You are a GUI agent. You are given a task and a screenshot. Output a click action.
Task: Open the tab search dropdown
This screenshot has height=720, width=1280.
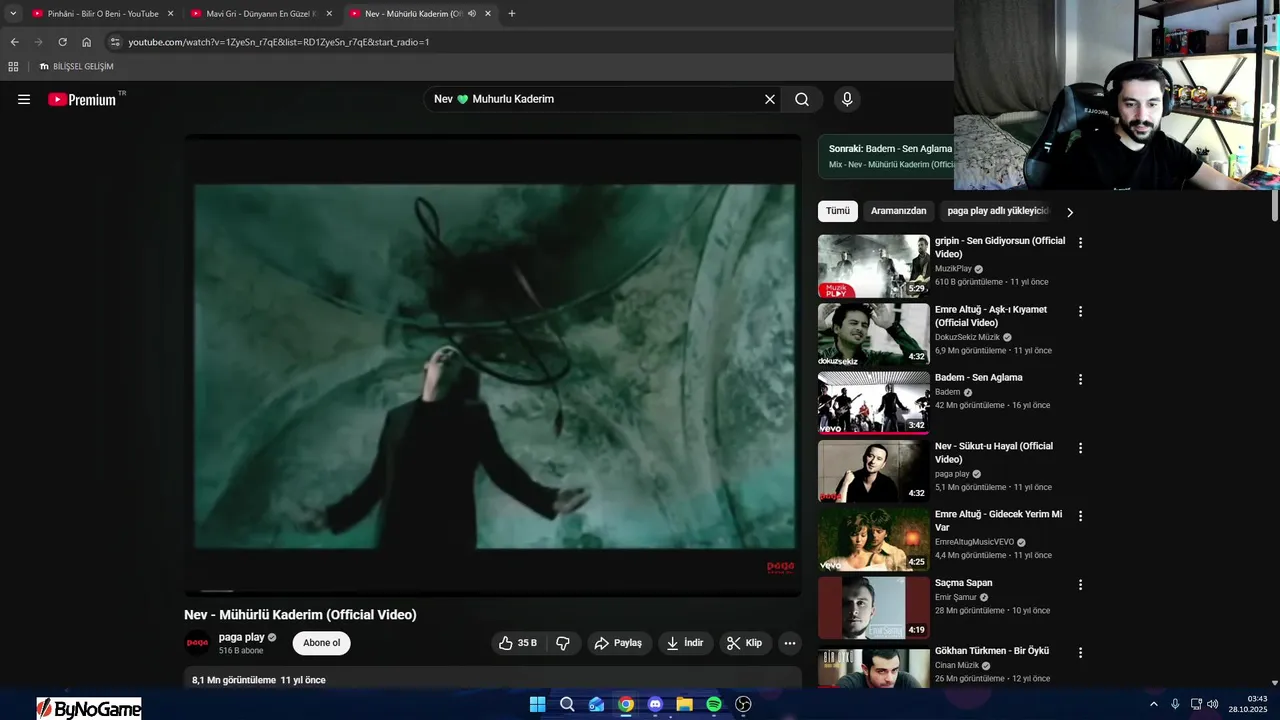tap(13, 14)
